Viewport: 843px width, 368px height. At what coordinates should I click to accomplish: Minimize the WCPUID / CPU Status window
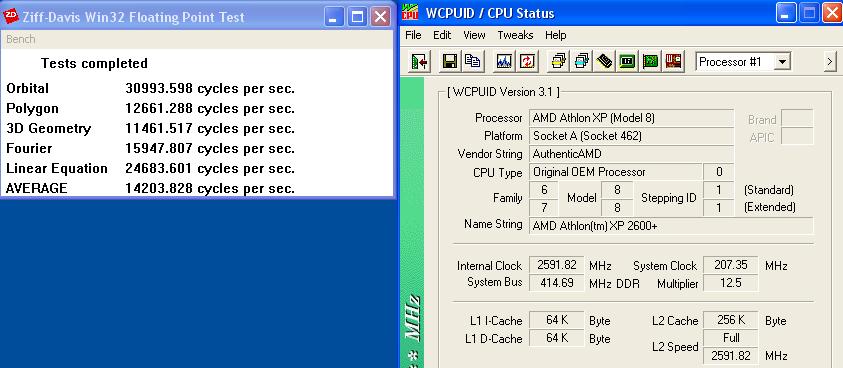[x=787, y=13]
